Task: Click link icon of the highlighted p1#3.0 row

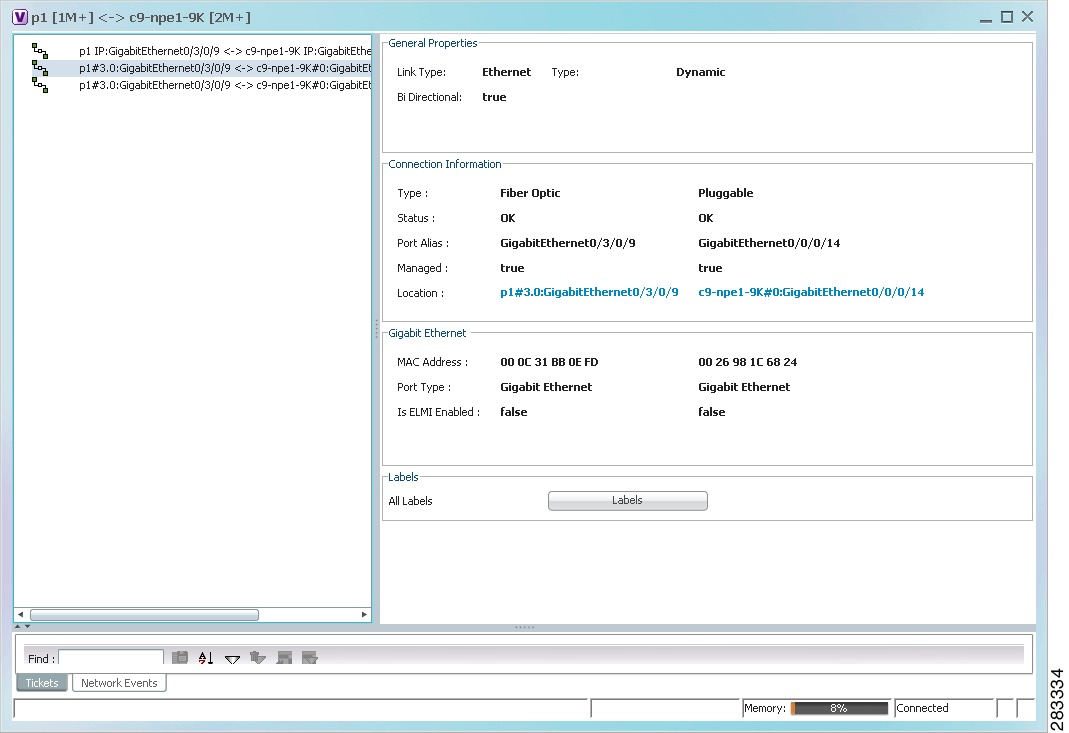Action: point(40,68)
